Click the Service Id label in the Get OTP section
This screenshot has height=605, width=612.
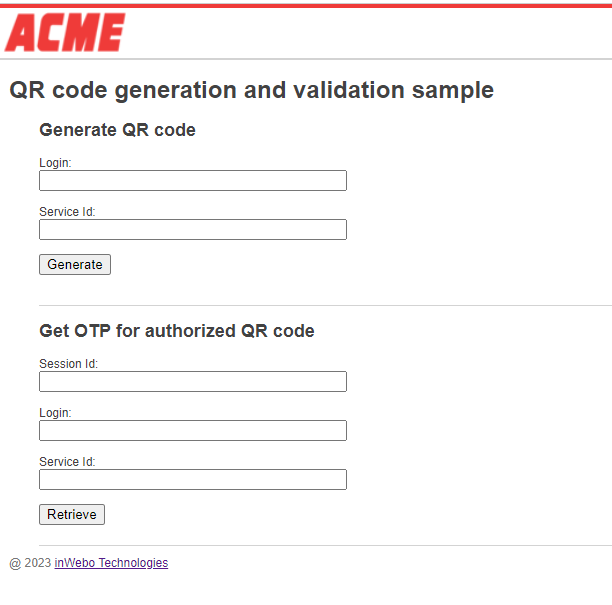[x=67, y=462]
